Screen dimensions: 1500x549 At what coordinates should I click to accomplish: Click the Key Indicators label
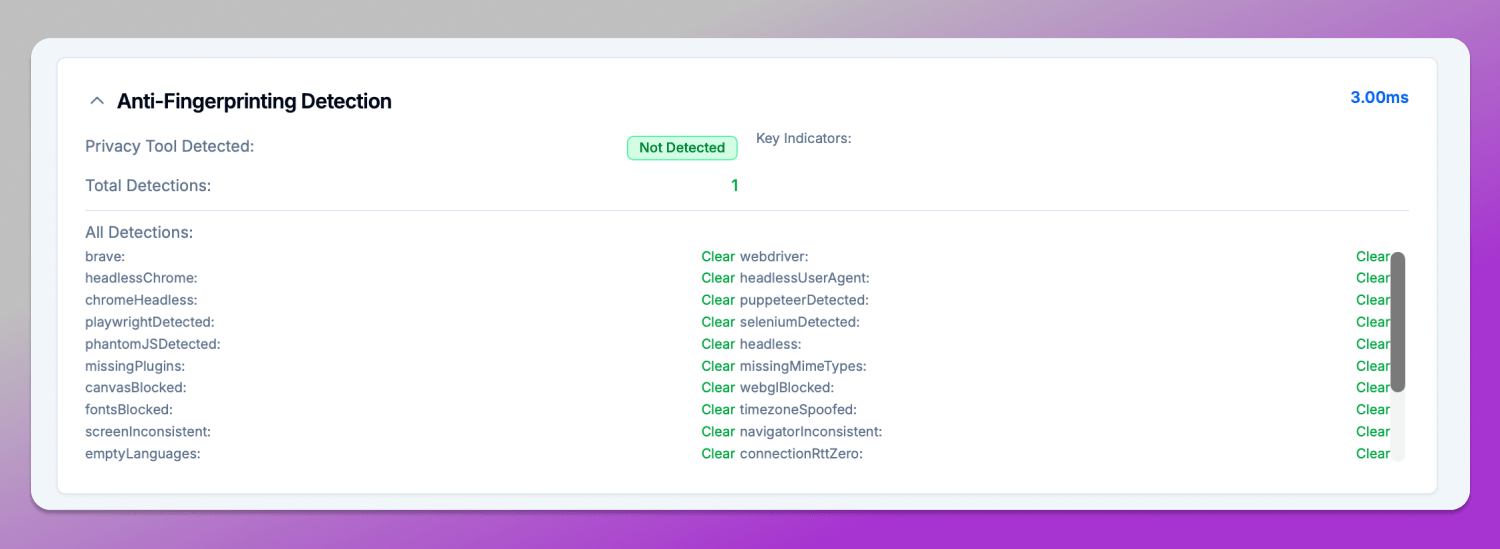tap(803, 139)
